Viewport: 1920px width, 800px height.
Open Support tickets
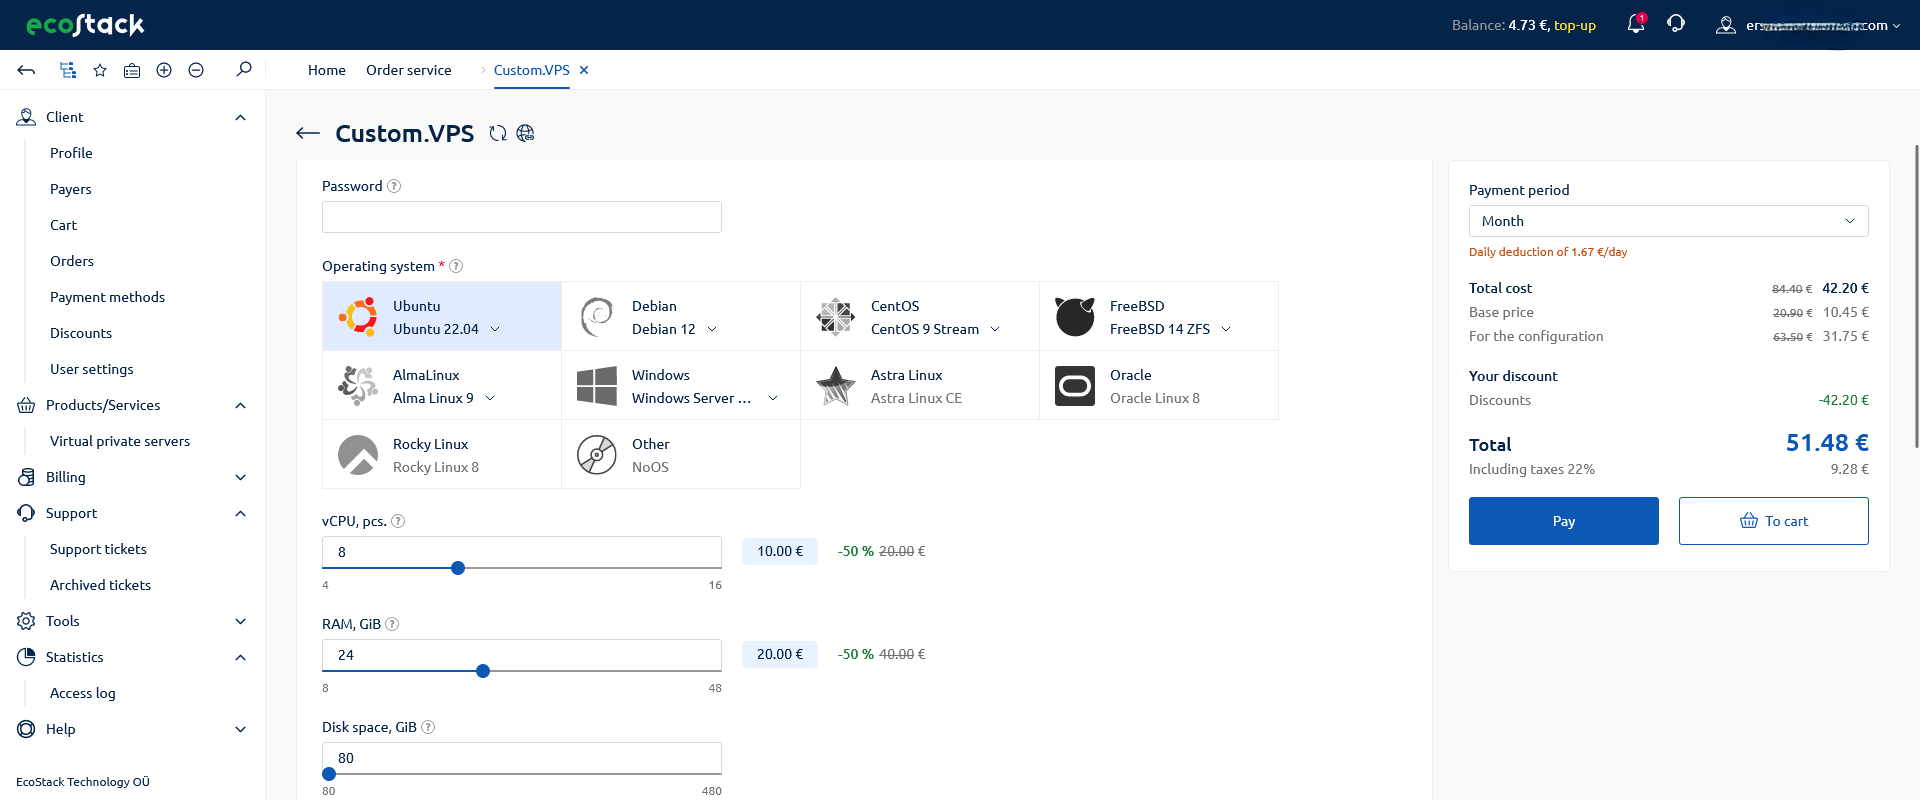point(98,549)
